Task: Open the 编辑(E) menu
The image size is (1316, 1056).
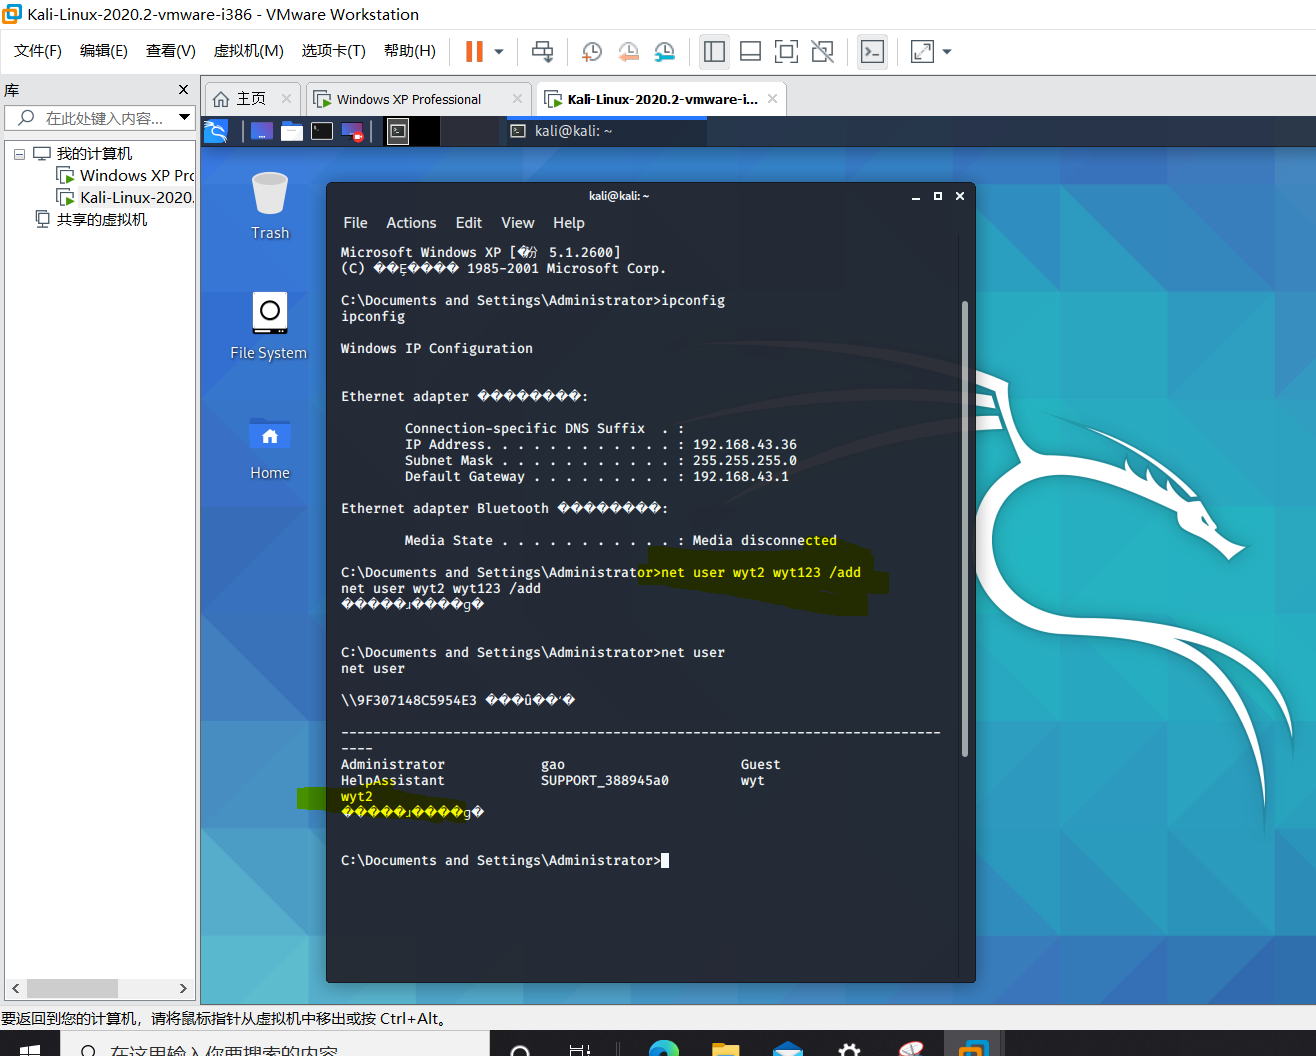Action: coord(104,51)
